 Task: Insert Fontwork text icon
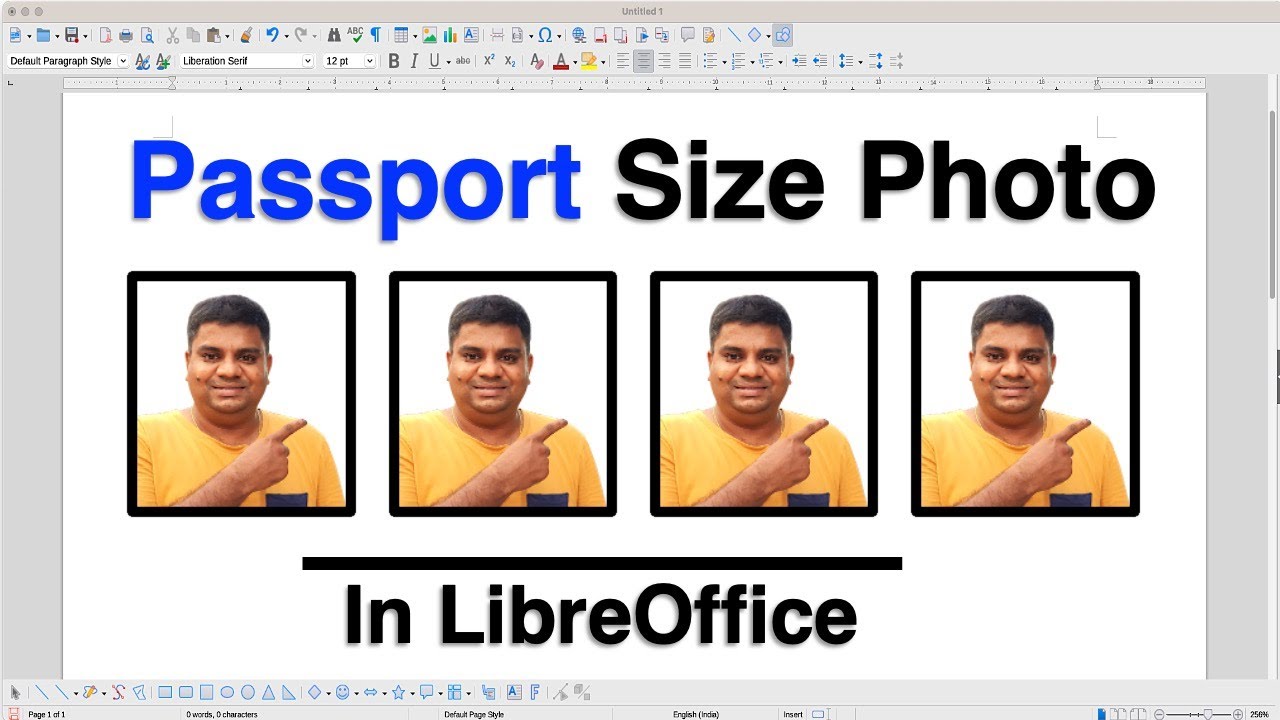535,692
